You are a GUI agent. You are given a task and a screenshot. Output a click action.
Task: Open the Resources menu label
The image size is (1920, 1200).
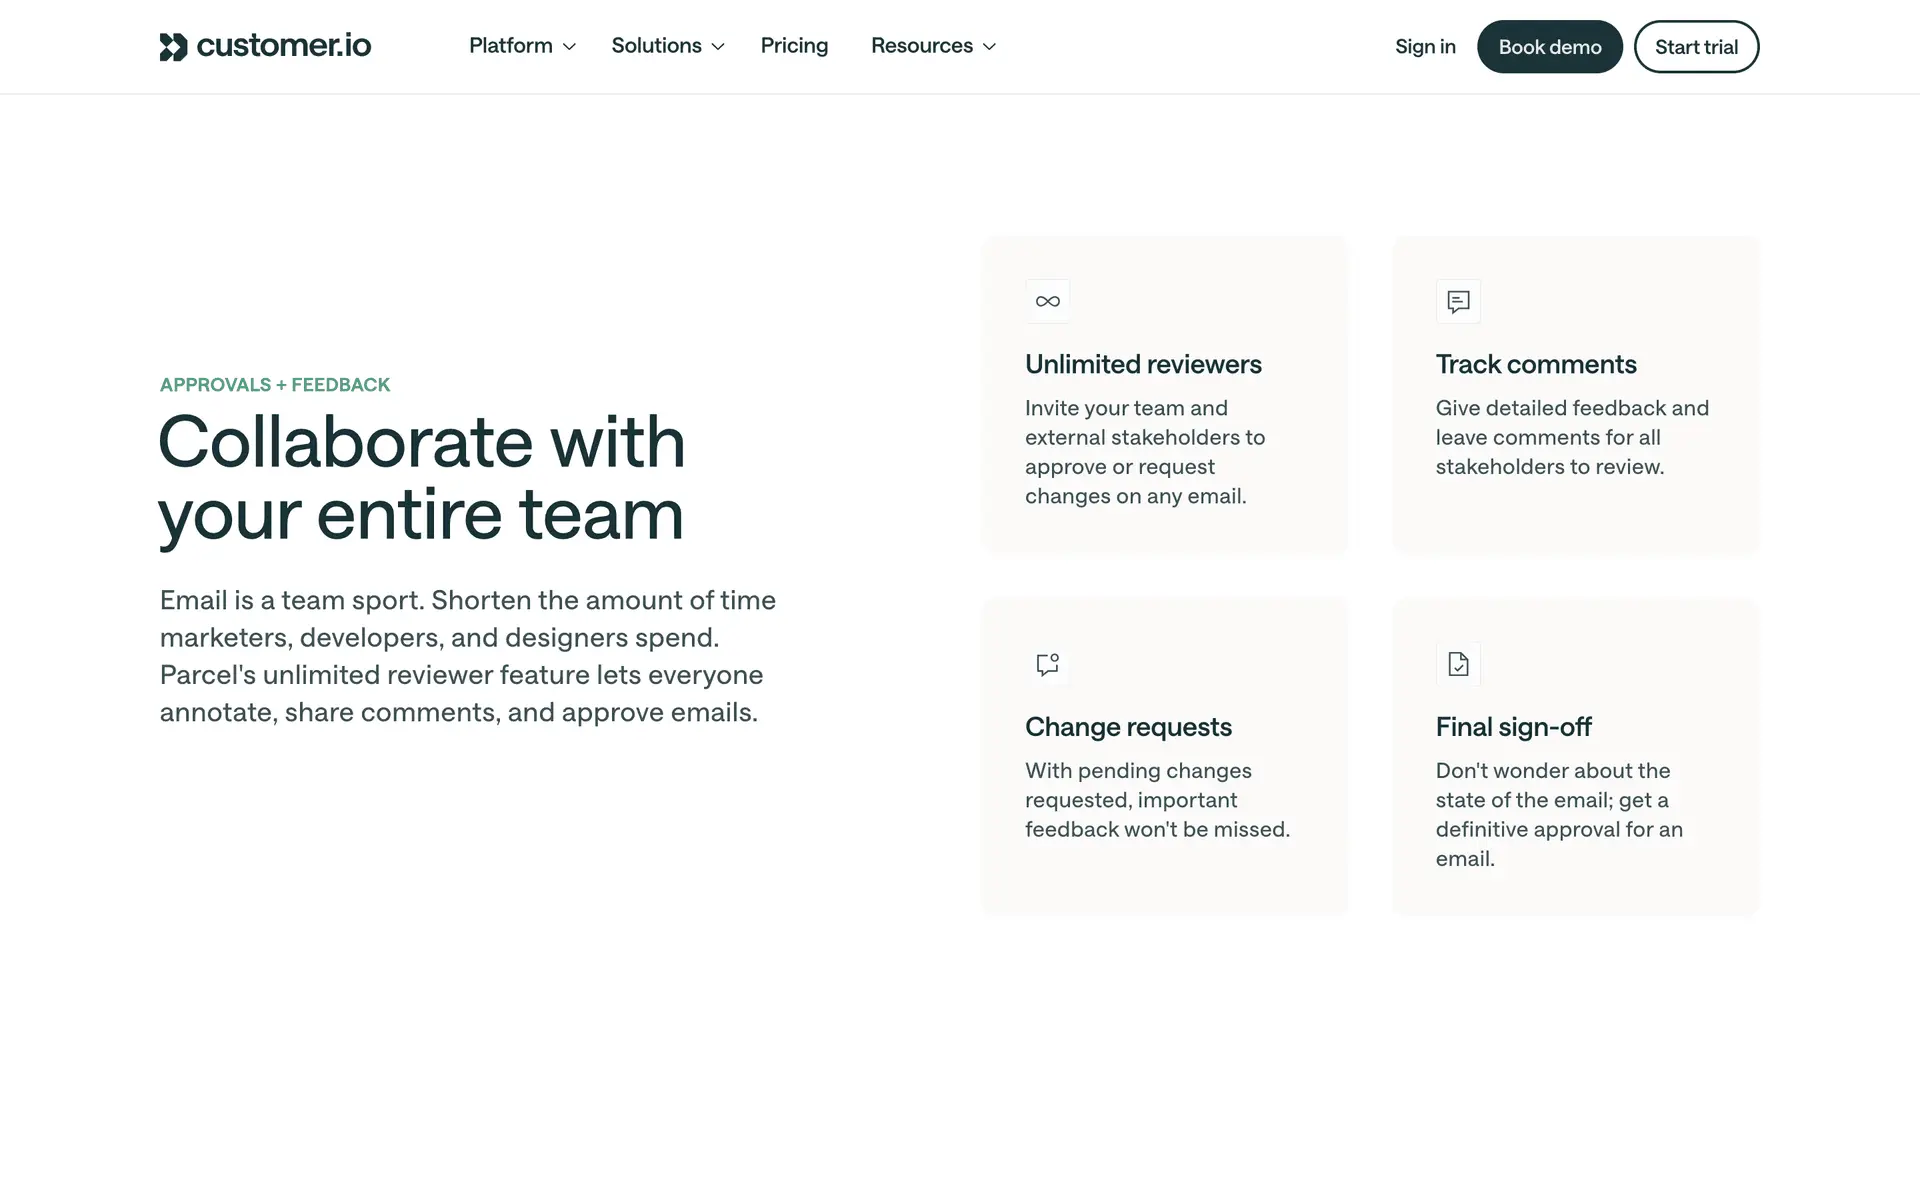921,46
